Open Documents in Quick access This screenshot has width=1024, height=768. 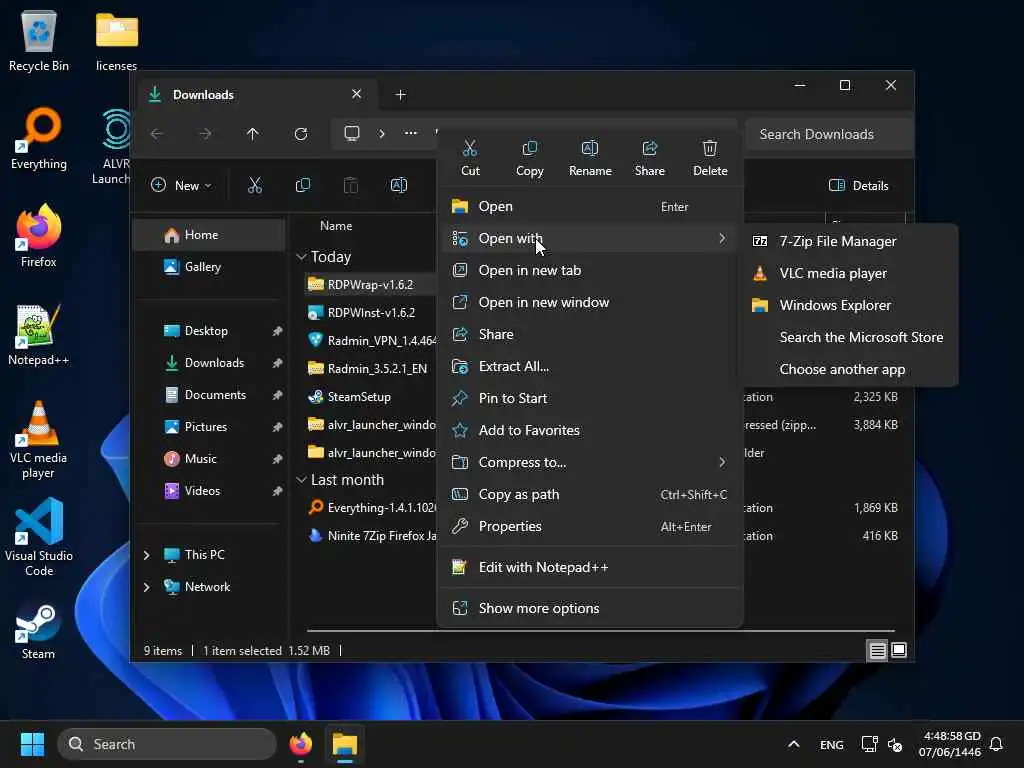click(209, 395)
